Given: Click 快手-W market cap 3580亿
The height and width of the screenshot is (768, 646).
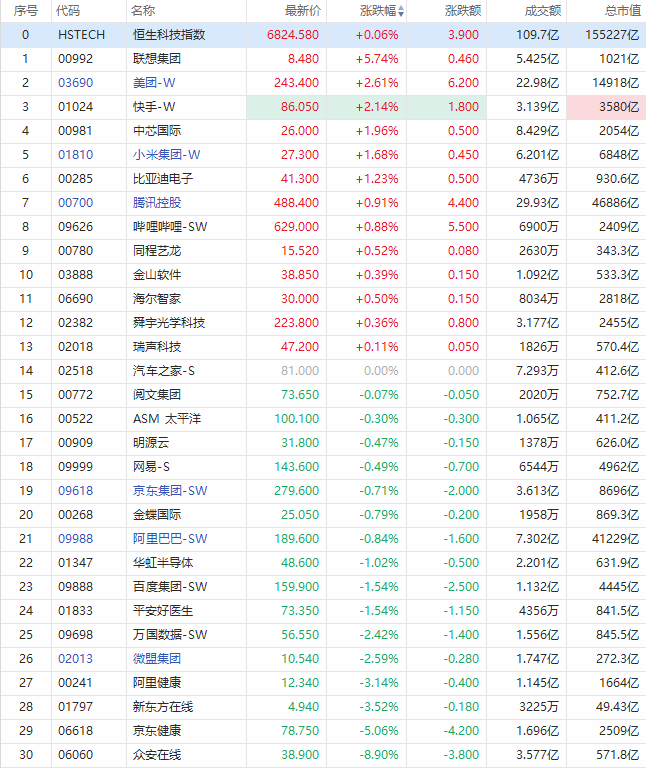Looking at the screenshot, I should point(619,107).
